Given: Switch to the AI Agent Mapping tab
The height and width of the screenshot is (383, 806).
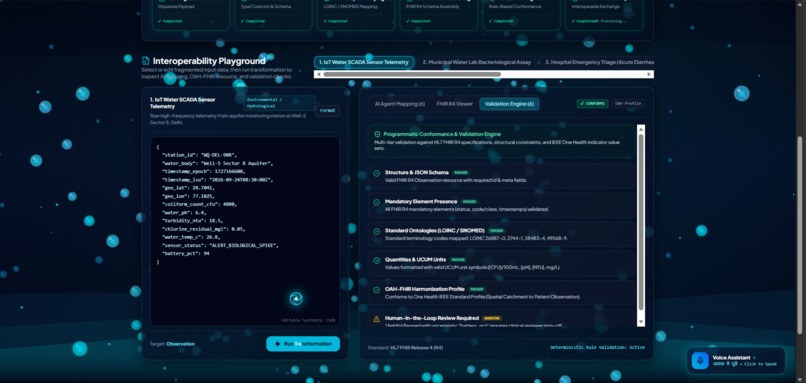Looking at the screenshot, I should pyautogui.click(x=400, y=104).
